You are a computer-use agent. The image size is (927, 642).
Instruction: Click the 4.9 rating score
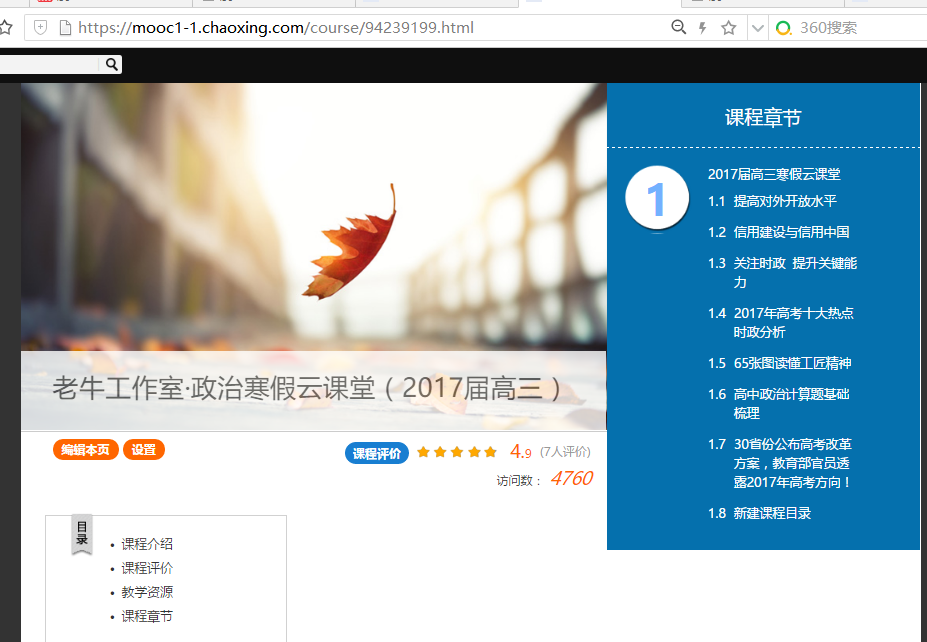521,452
